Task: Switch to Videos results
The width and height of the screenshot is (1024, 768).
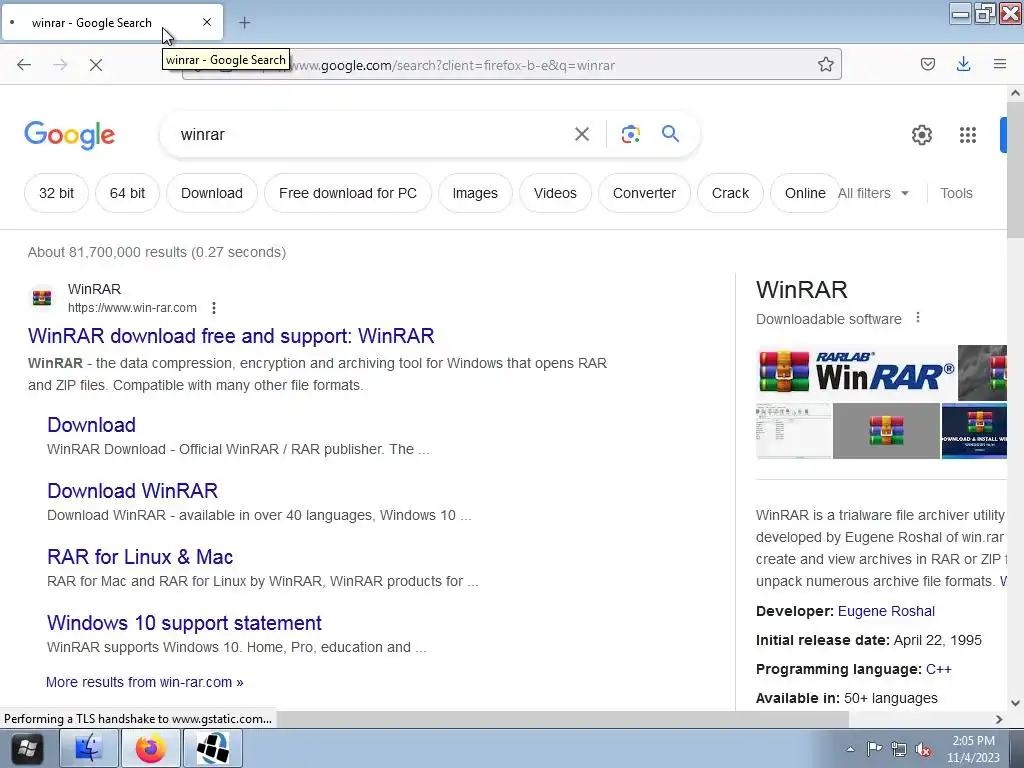Action: pos(555,193)
